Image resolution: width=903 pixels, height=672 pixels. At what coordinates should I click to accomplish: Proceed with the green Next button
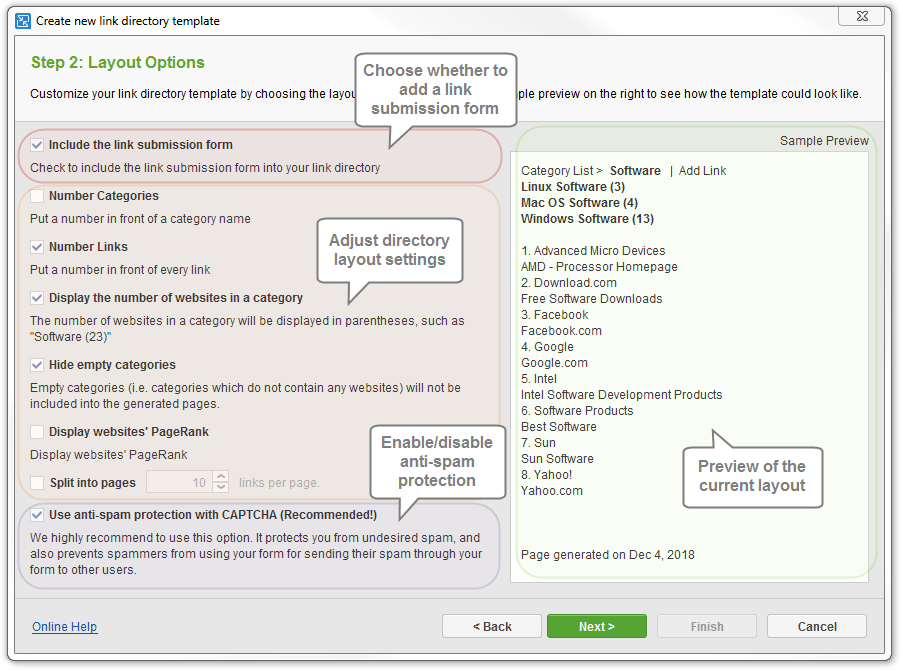pos(596,627)
